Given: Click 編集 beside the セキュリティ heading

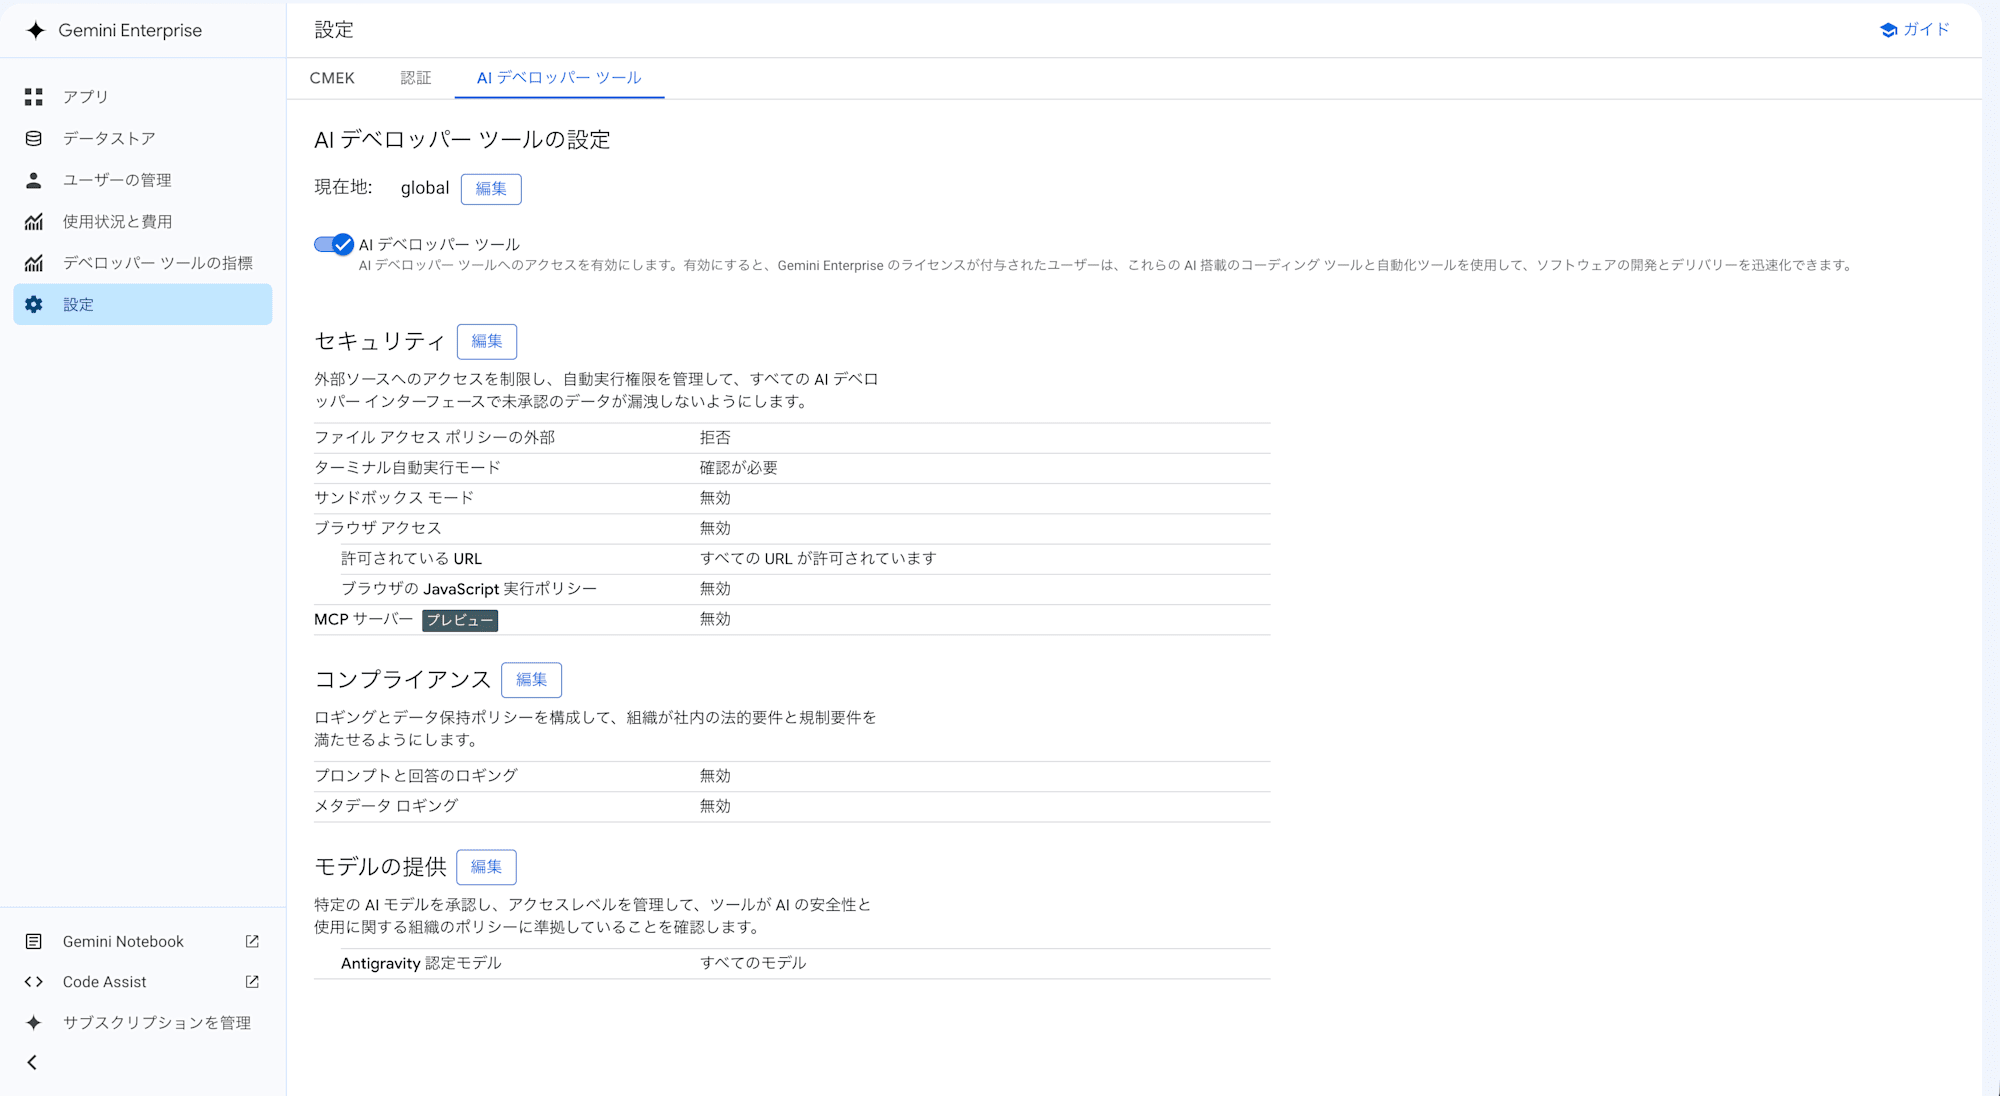Looking at the screenshot, I should (487, 342).
